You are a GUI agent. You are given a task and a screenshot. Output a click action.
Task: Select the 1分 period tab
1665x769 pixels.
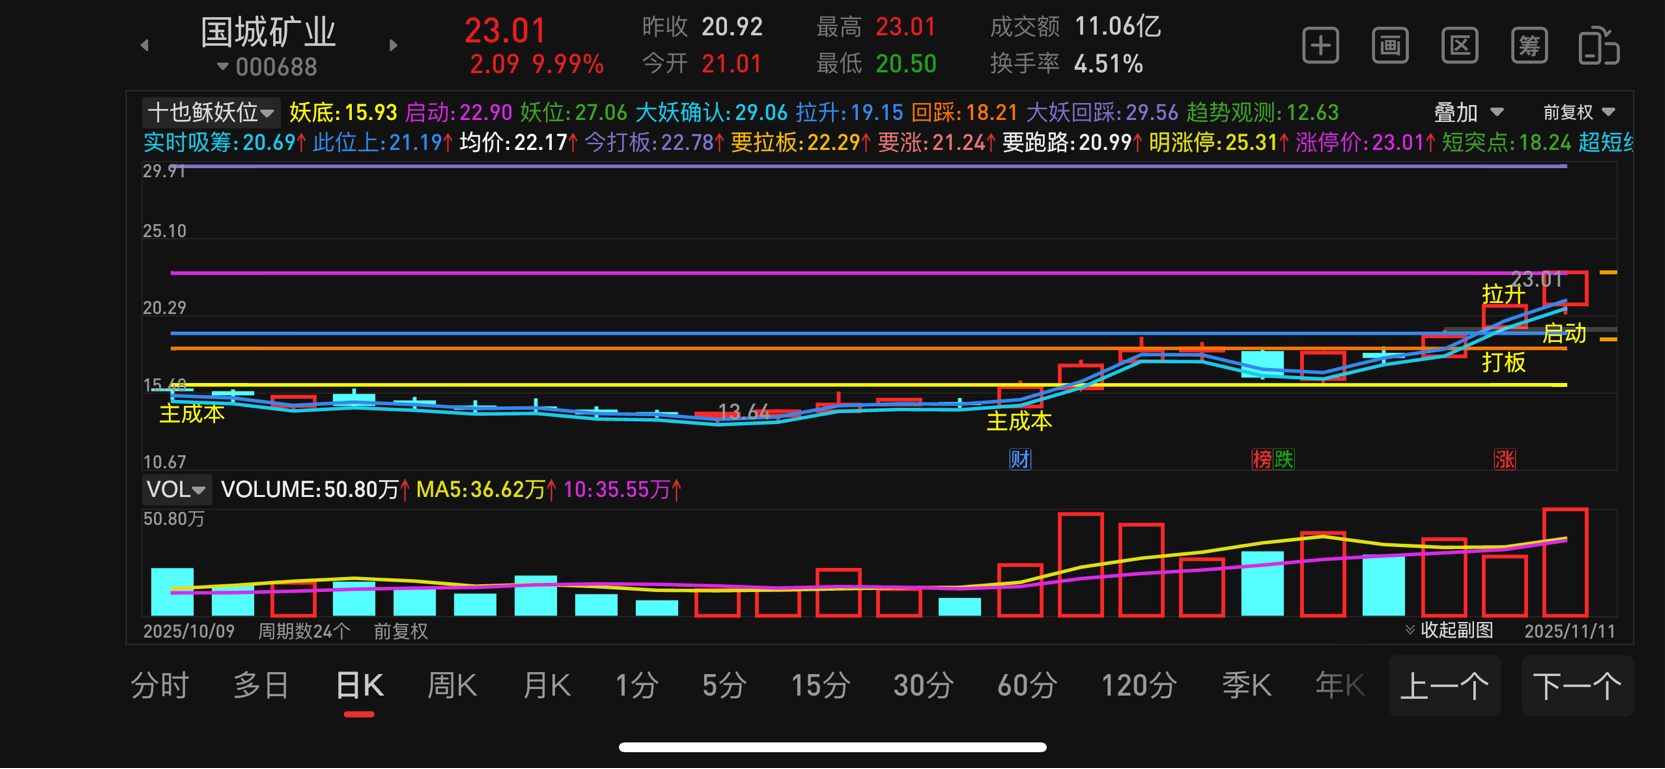point(637,686)
